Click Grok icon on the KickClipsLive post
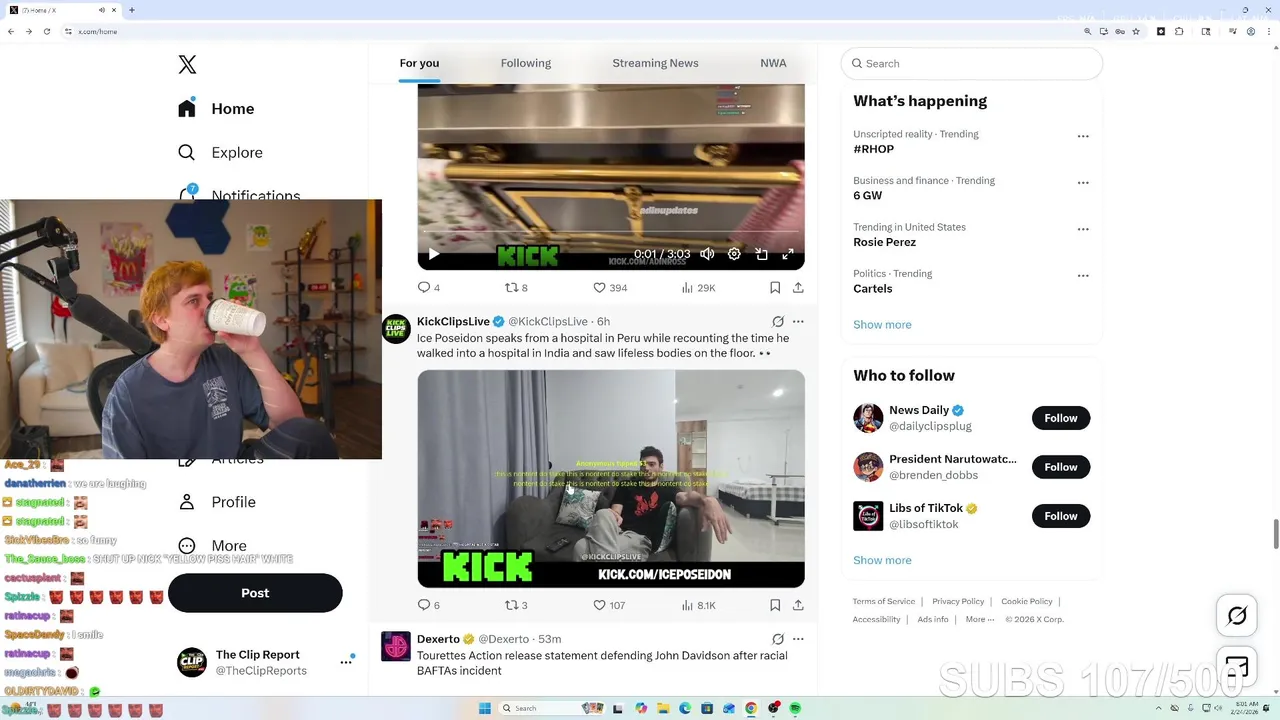Screen dimensions: 1280x720 pos(778,322)
